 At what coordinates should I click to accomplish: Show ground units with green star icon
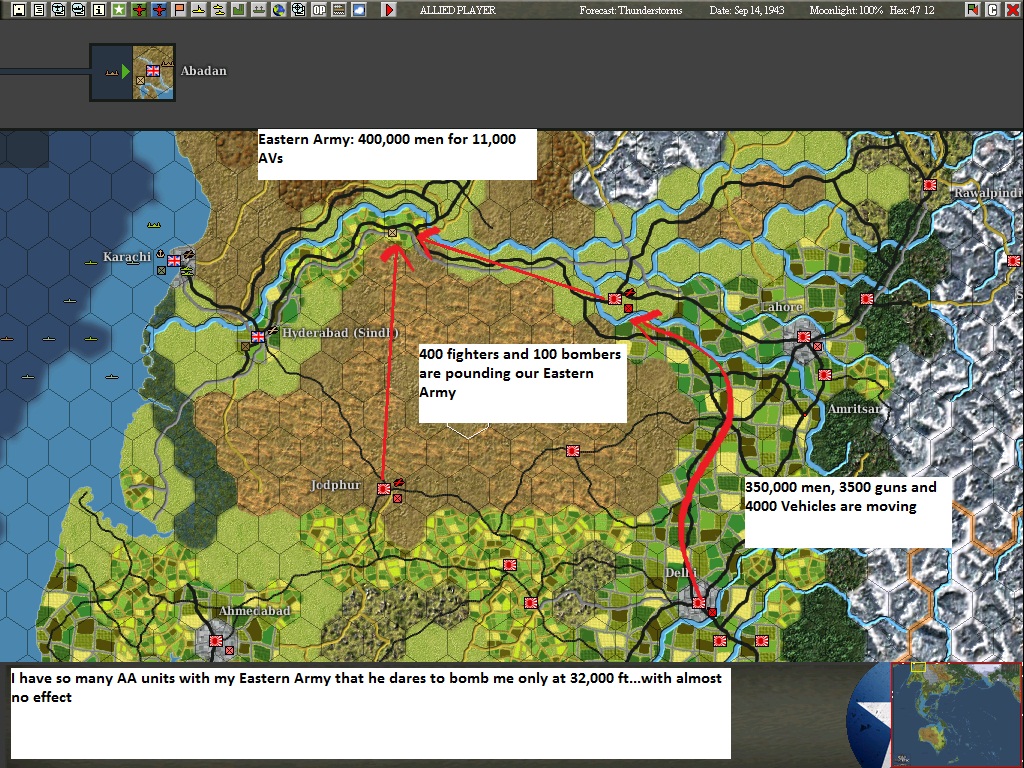tap(119, 10)
